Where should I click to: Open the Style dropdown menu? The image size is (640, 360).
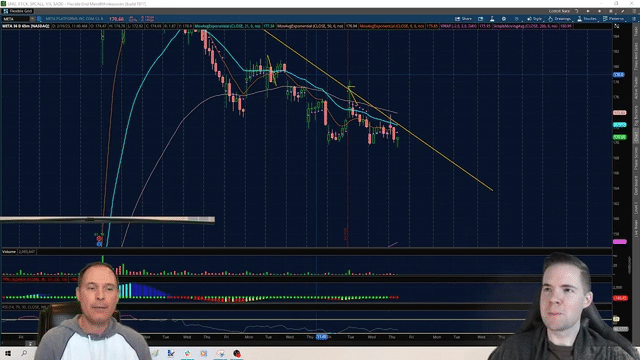(x=534, y=19)
